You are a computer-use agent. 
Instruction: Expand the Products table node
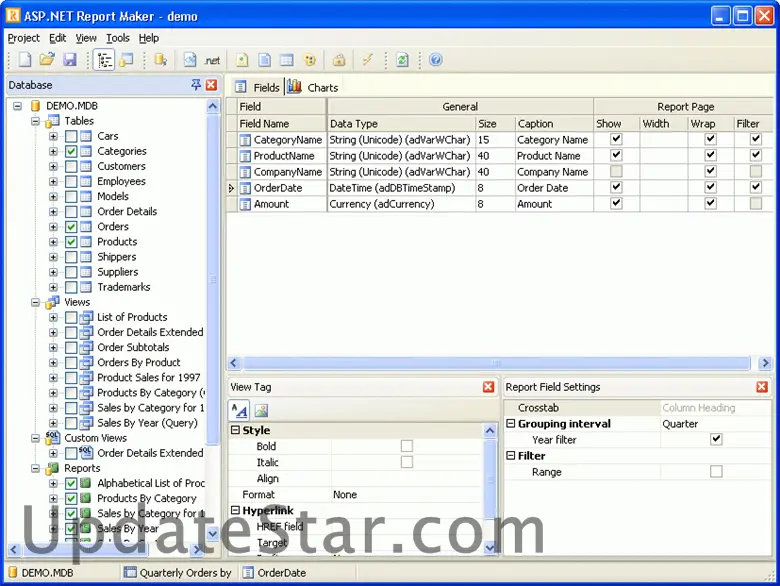pyautogui.click(x=53, y=242)
